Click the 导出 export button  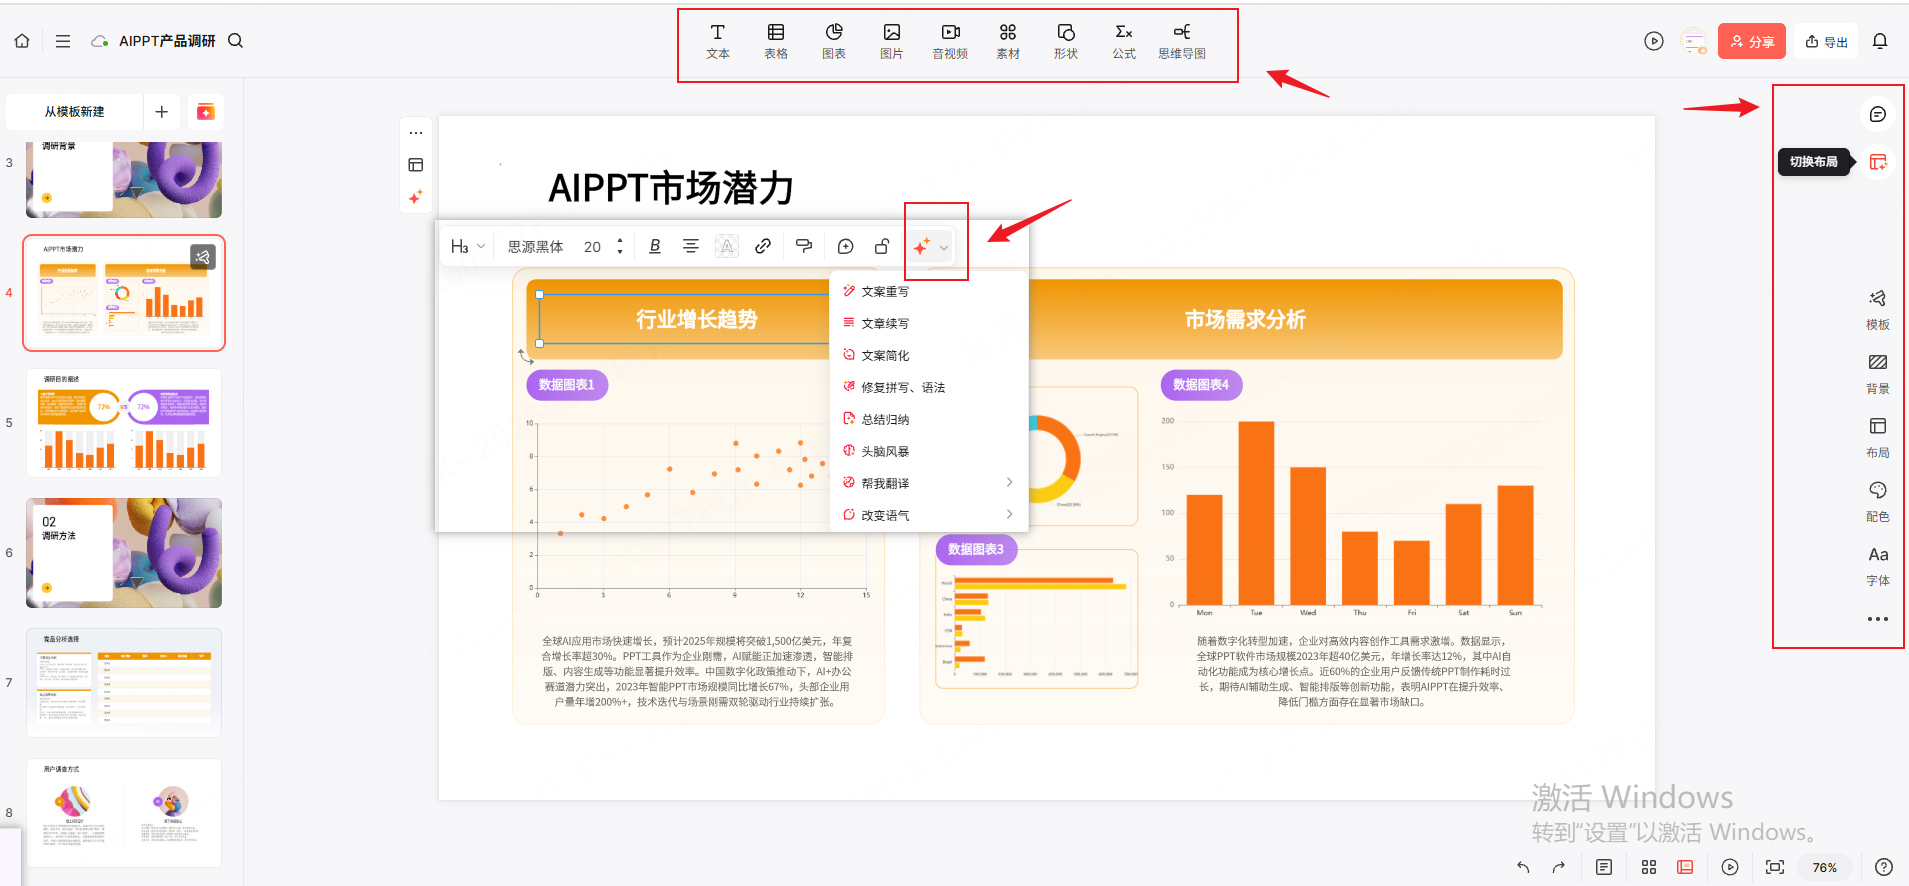(1826, 41)
